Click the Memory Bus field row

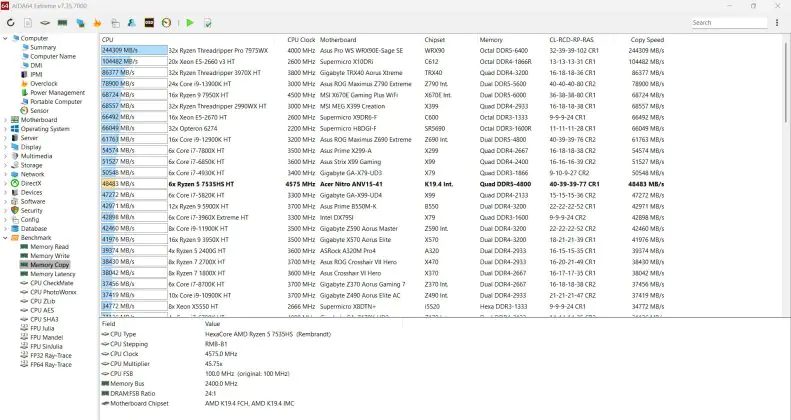170,384
